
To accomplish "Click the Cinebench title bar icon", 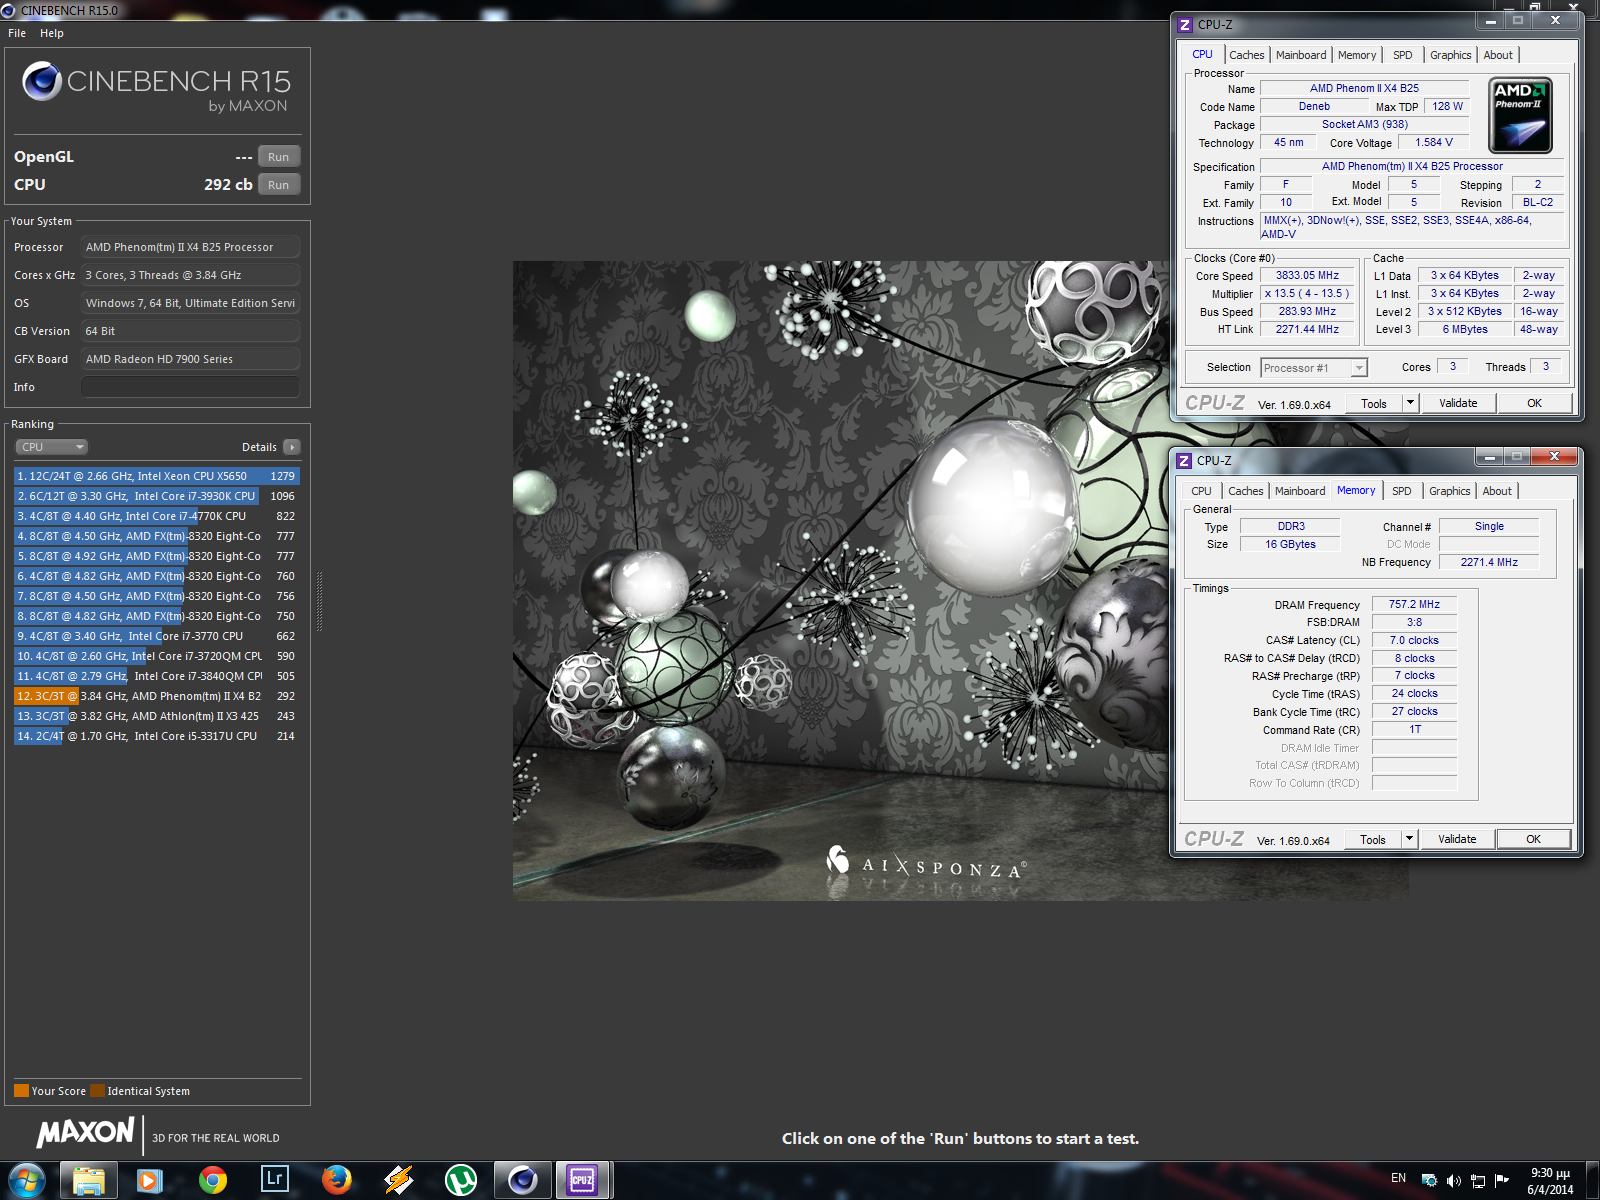I will point(9,10).
